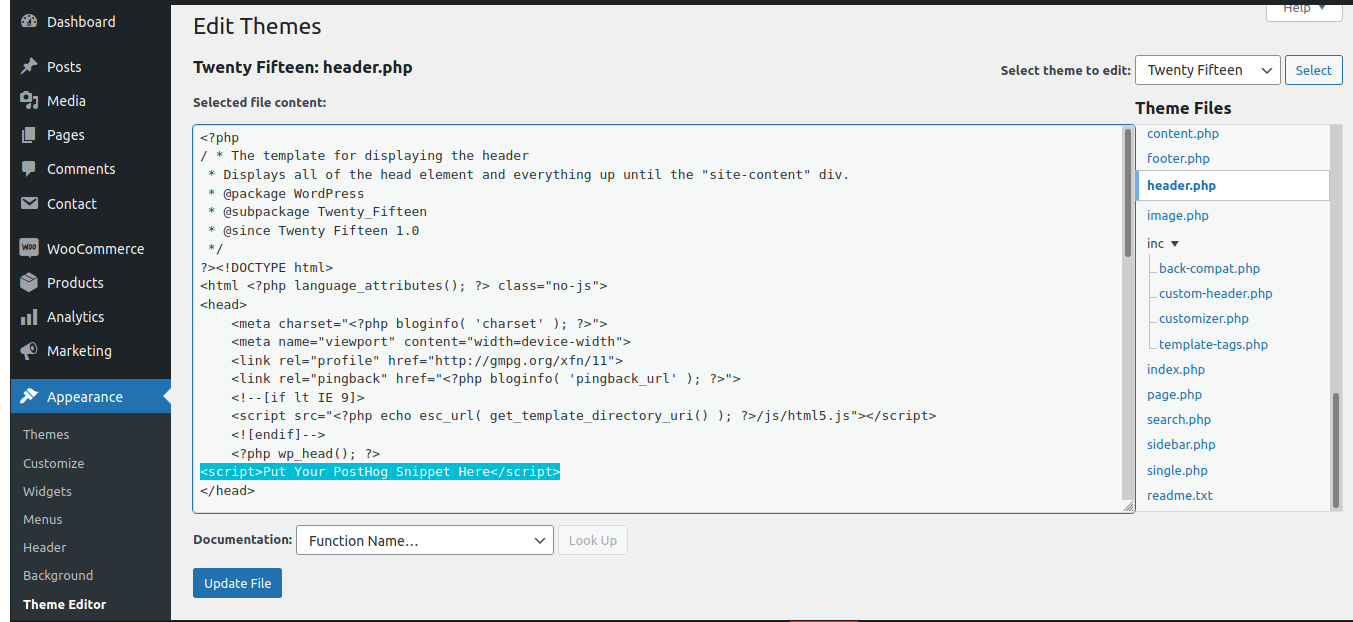Click the Dashboard gauge icon
Screen dimensions: 1353x622
[x=28, y=21]
